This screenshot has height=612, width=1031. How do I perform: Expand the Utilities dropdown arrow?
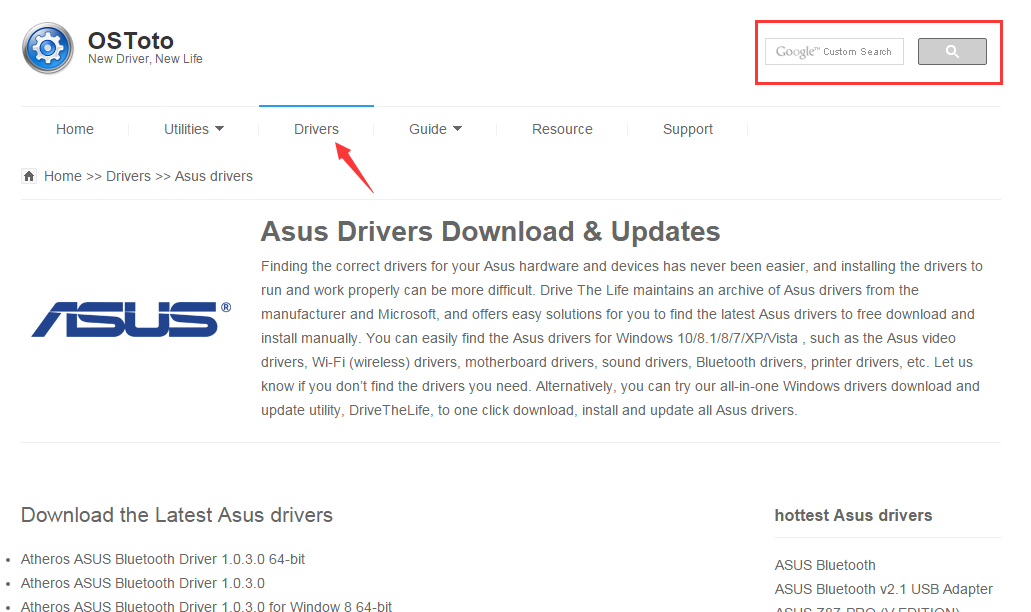pyautogui.click(x=220, y=129)
